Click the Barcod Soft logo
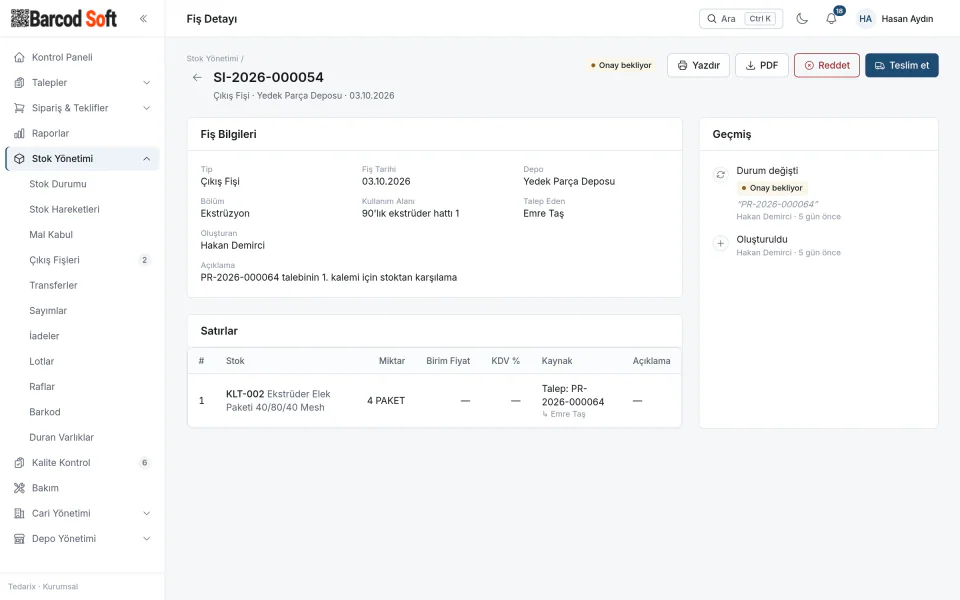 tap(64, 18)
